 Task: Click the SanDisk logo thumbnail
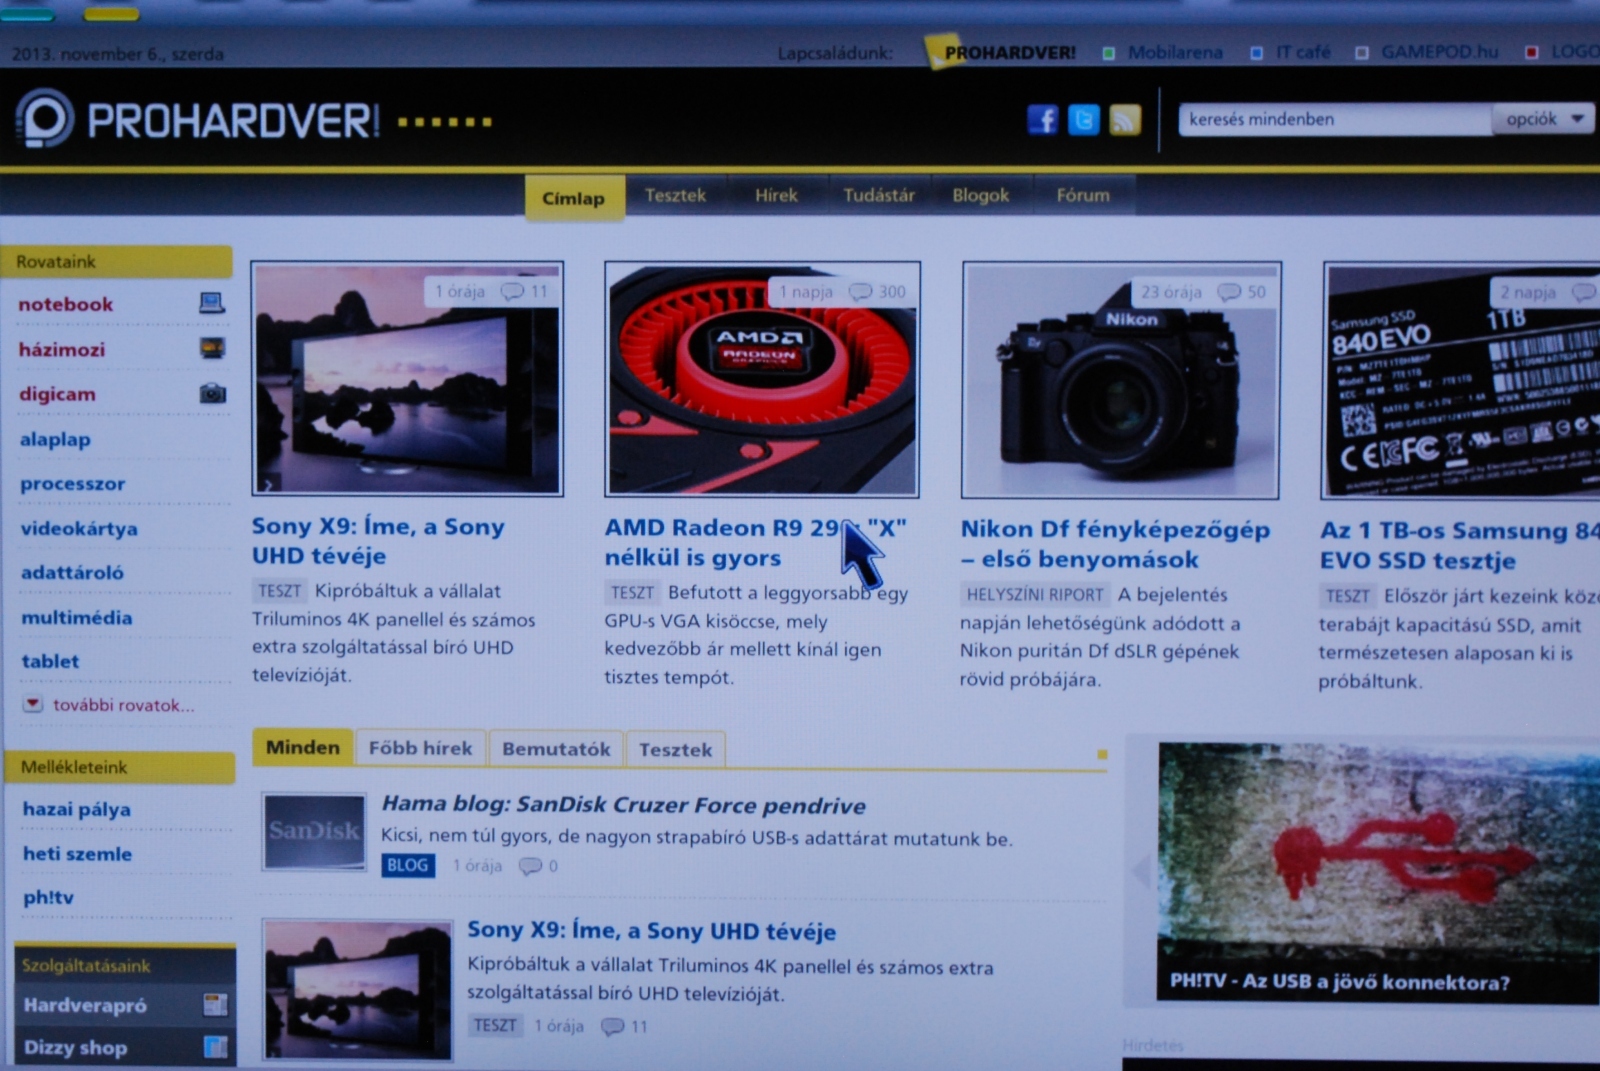tap(314, 831)
